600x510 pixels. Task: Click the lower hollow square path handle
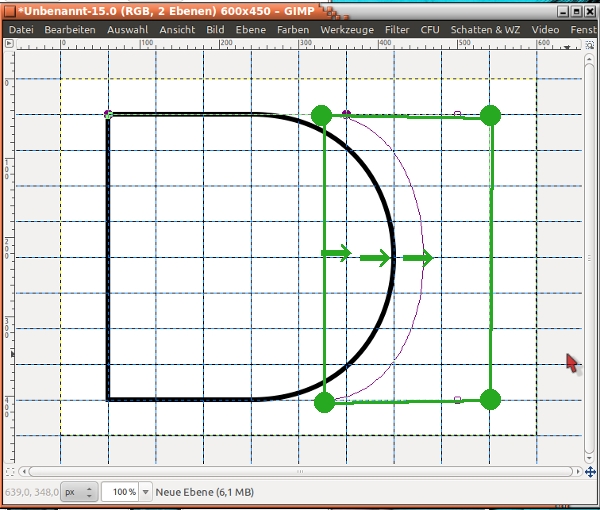coord(457,400)
